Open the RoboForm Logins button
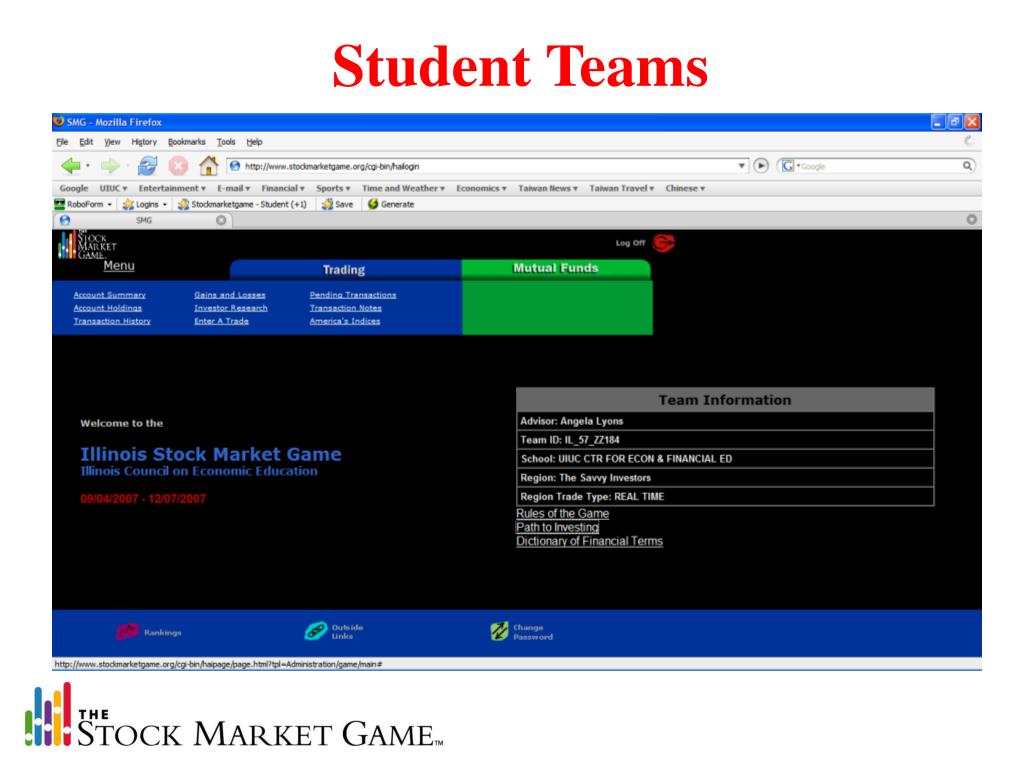Viewport: 1024px width, 768px height. (x=145, y=204)
